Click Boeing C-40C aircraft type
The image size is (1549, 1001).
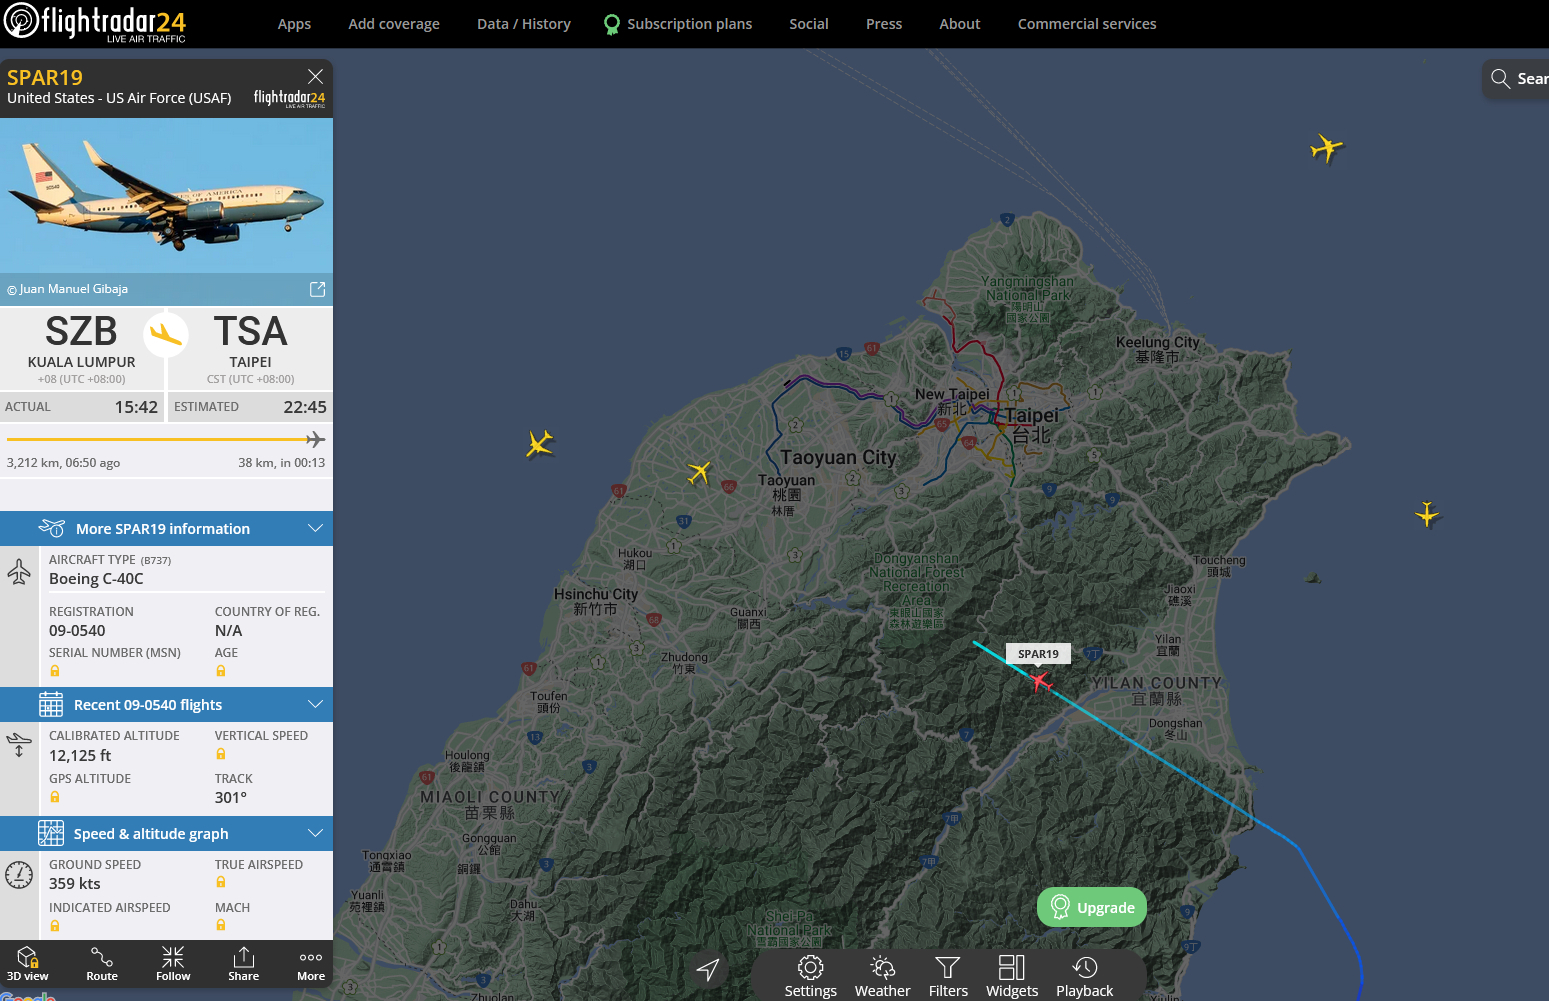tap(96, 579)
